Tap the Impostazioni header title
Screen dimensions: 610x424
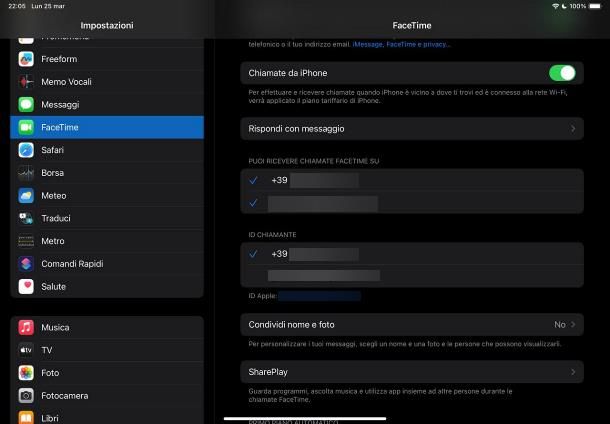tap(107, 25)
